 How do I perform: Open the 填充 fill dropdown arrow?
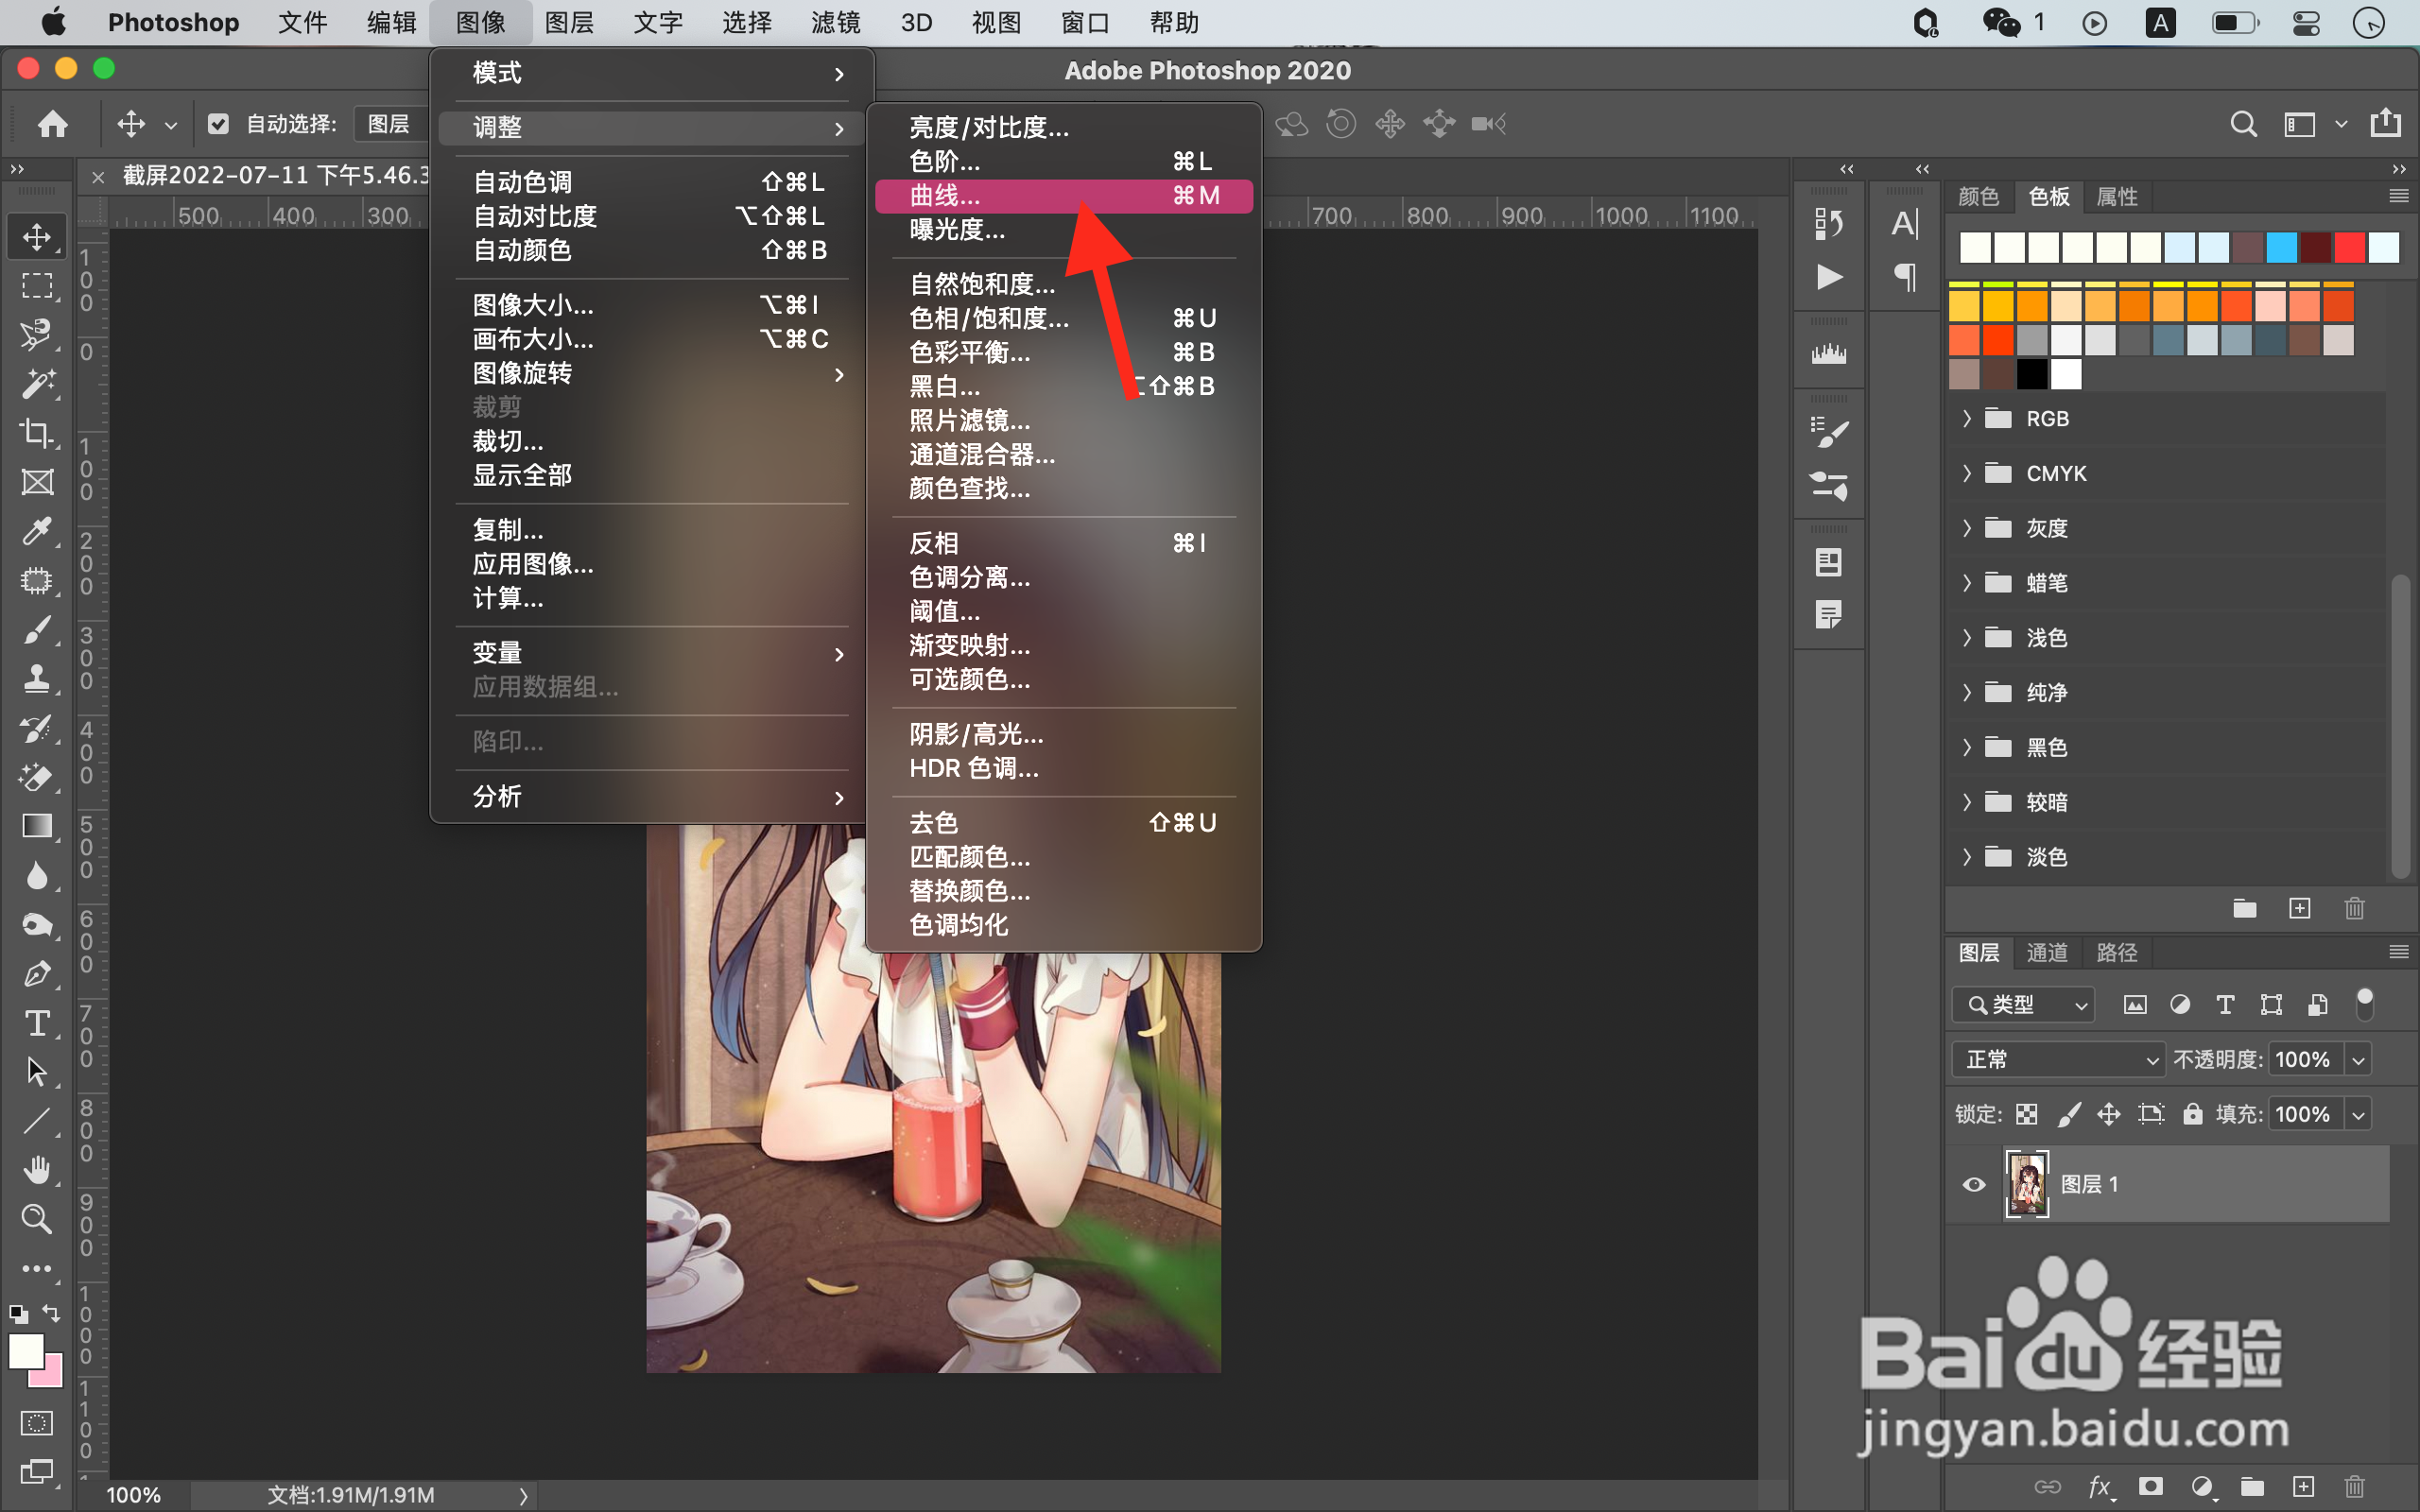2359,1114
